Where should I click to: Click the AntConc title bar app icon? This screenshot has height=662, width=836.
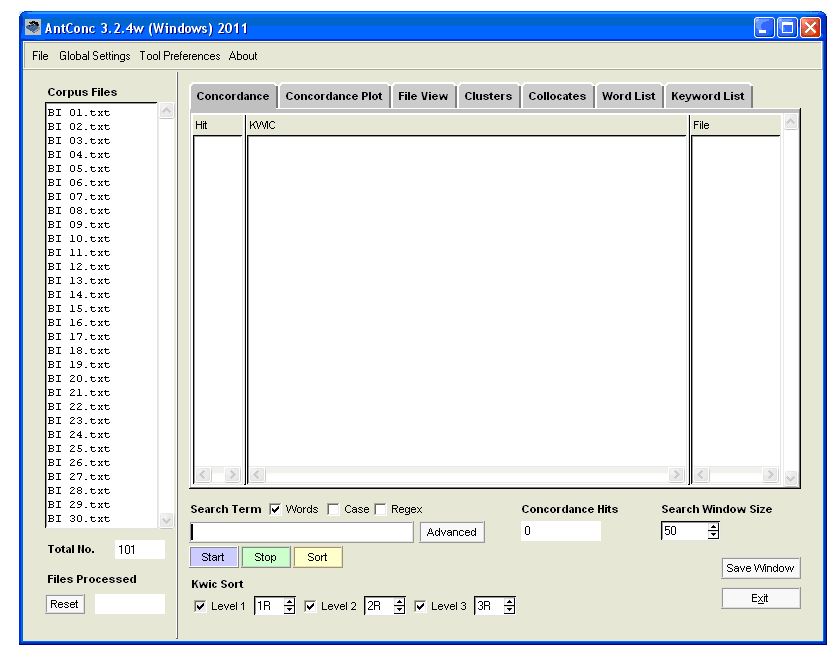[x=33, y=27]
